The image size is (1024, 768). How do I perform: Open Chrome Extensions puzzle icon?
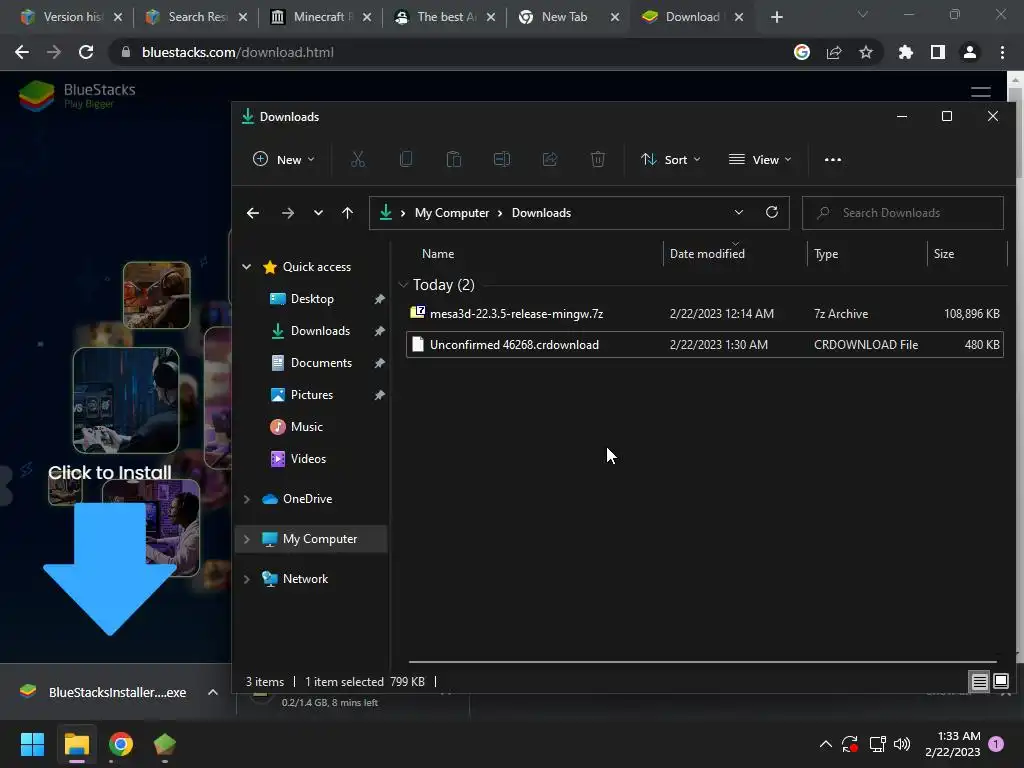pyautogui.click(x=905, y=52)
